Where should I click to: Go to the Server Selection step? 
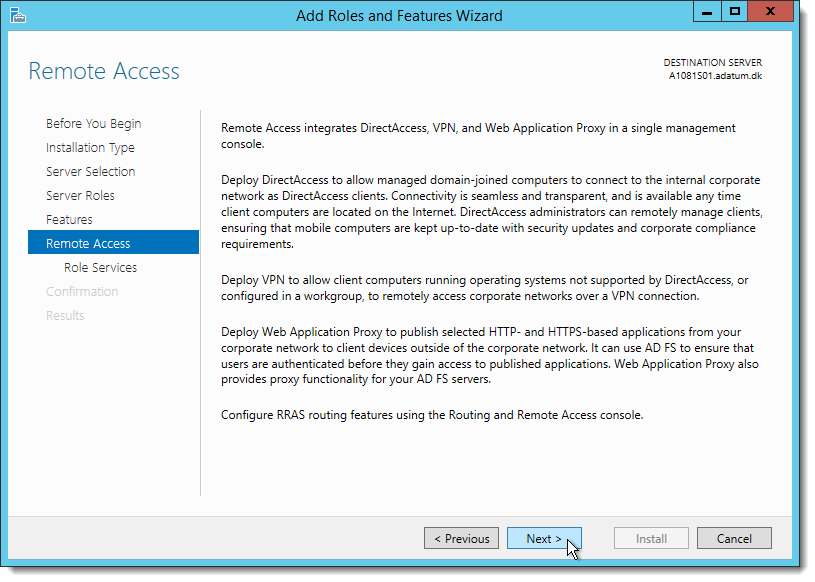coord(90,171)
